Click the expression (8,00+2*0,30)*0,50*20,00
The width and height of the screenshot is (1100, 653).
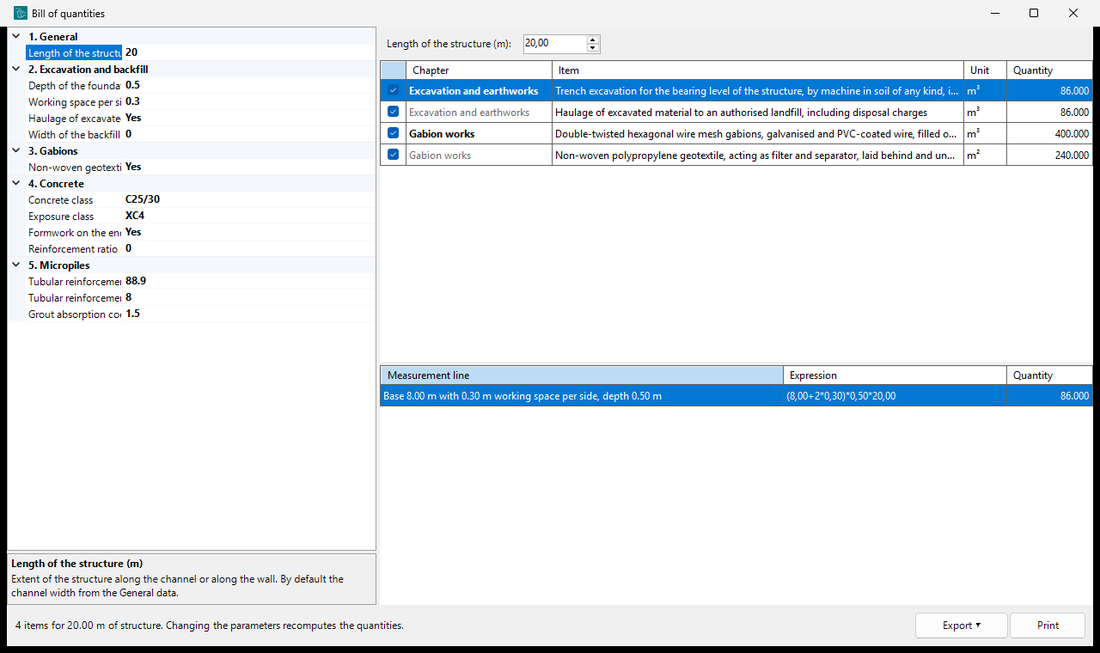coord(840,396)
